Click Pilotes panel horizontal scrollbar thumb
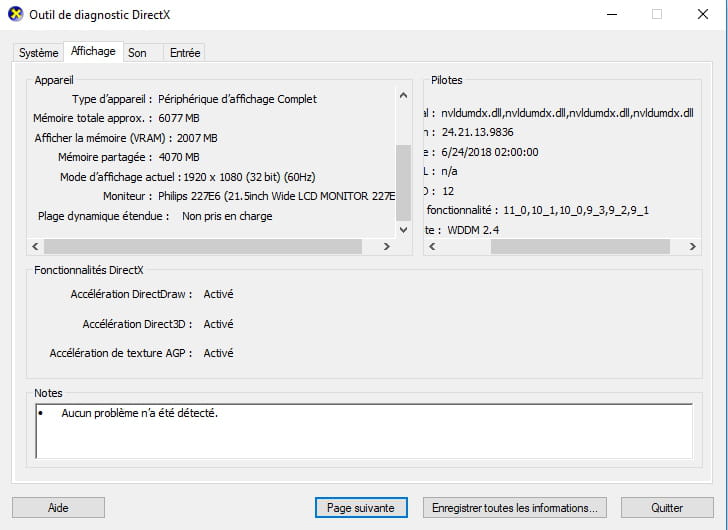Screen dimensions: 728x530 [580, 246]
